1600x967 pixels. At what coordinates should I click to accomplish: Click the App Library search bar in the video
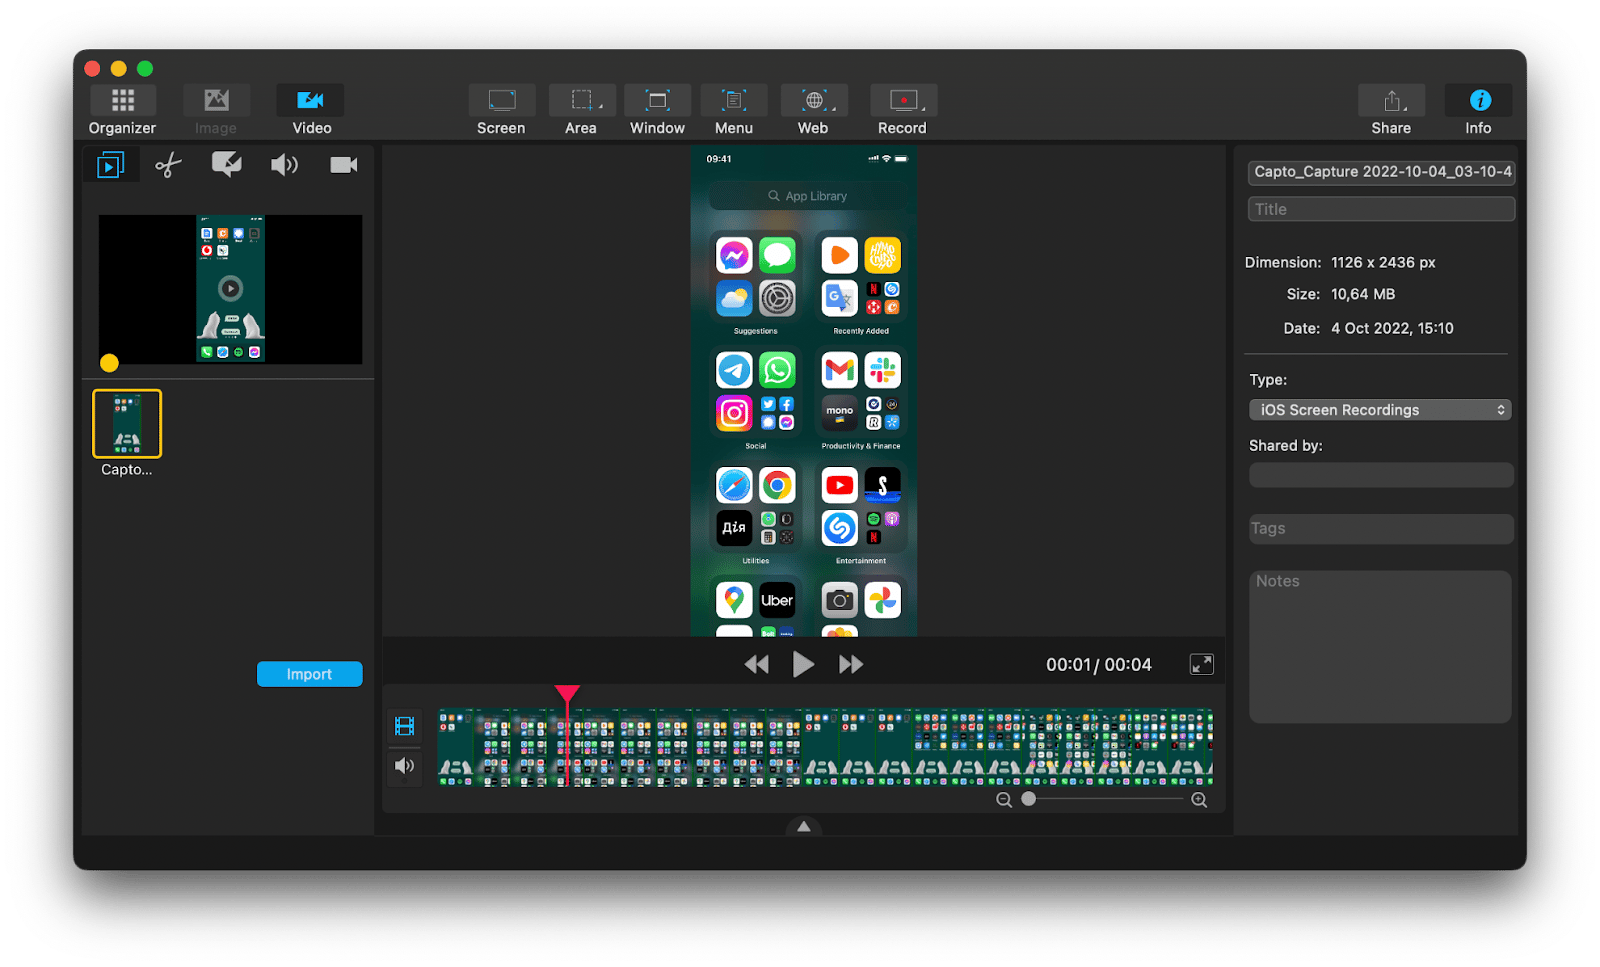coord(807,196)
